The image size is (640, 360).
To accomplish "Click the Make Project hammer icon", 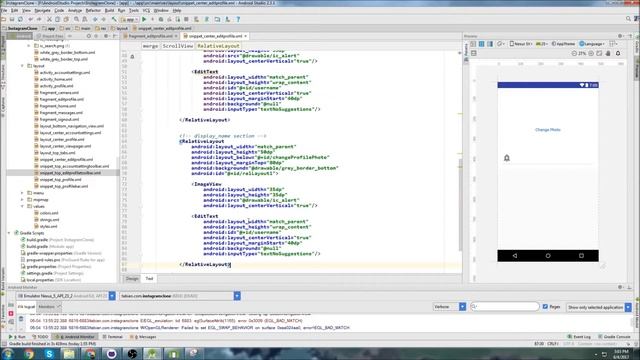I will tap(114, 19).
